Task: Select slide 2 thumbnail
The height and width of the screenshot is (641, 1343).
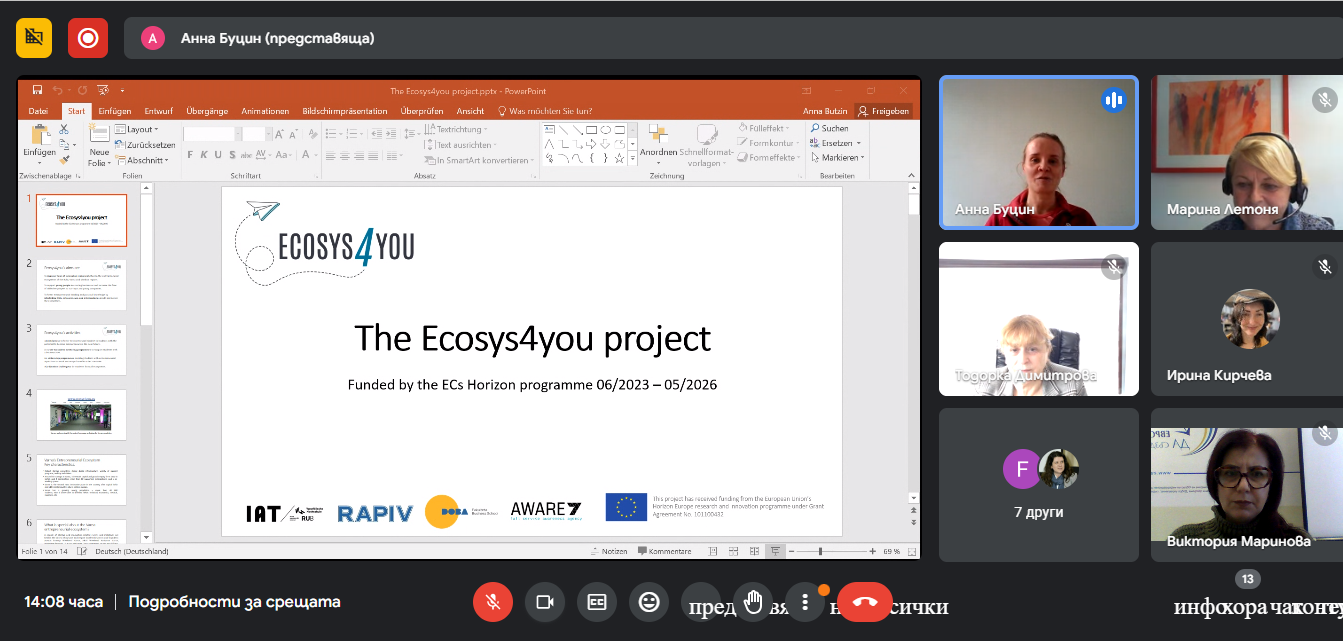Action: 82,284
